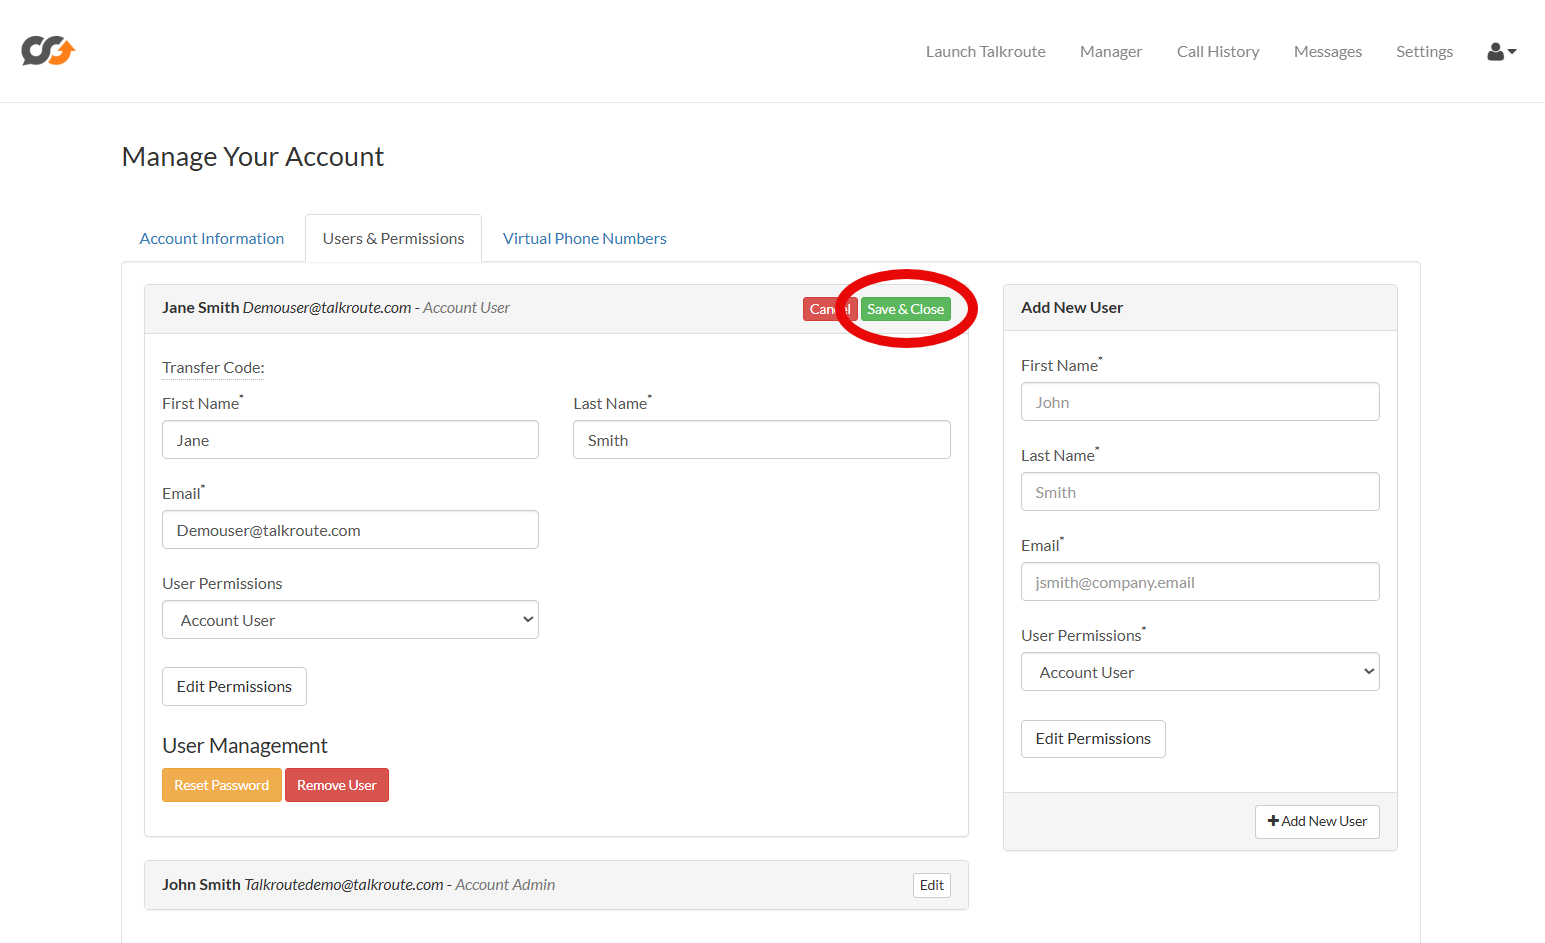Viewport: 1545px width, 943px height.
Task: Switch to Account Information tab
Action: pos(211,239)
